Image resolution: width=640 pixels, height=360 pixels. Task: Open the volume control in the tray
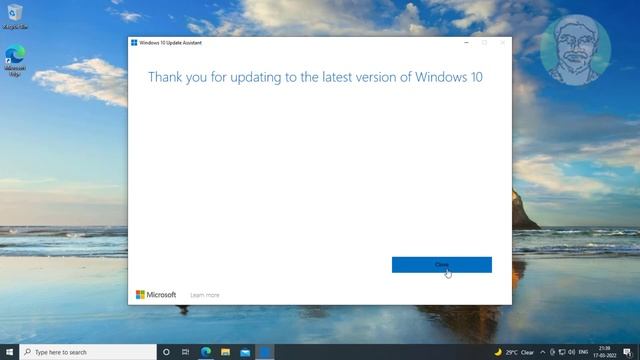(571, 352)
